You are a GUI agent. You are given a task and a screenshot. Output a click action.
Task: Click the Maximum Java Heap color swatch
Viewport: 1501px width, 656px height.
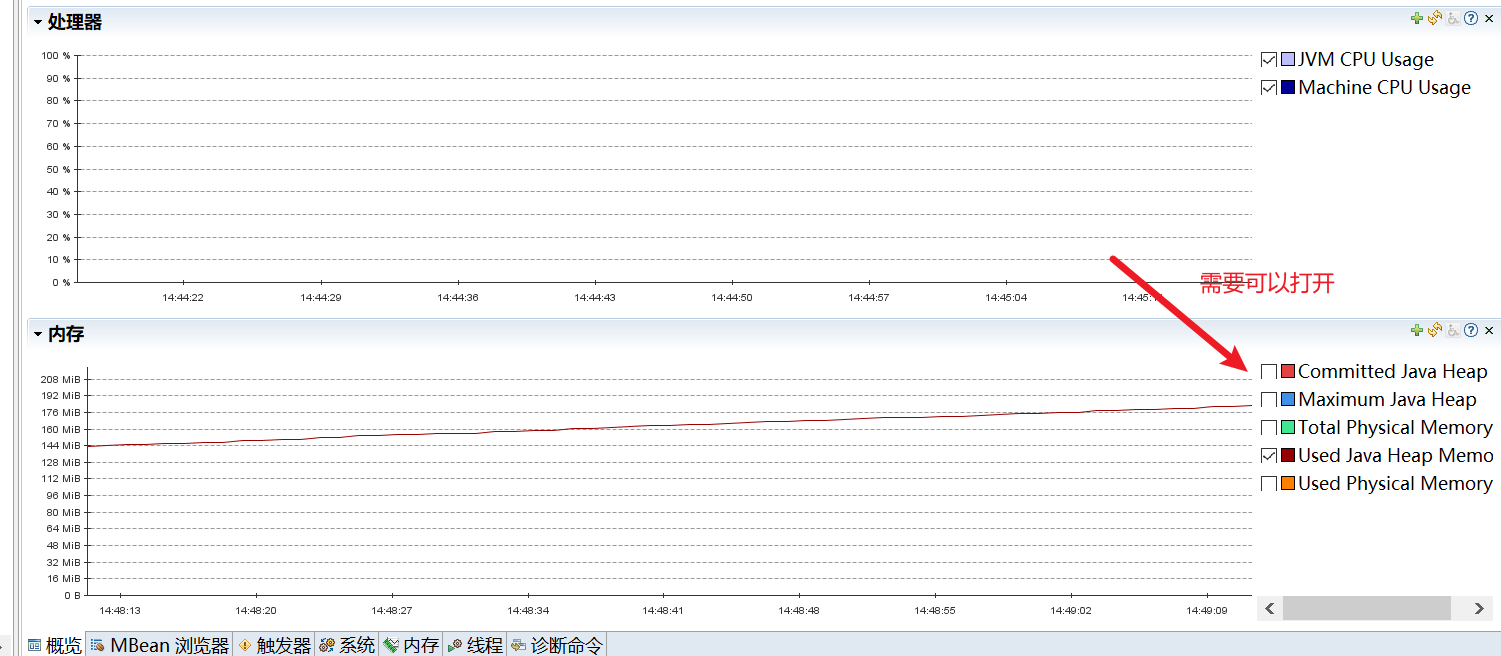point(1288,400)
